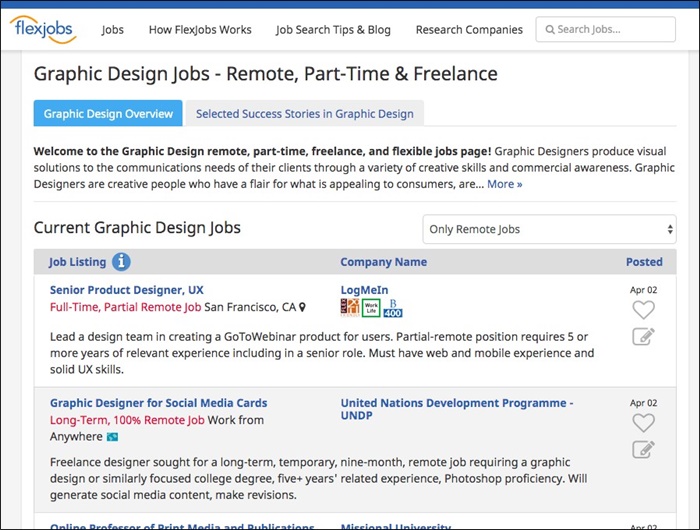Click the map pin next to San Francisco, CA
This screenshot has width=700, height=530.
coord(302,307)
